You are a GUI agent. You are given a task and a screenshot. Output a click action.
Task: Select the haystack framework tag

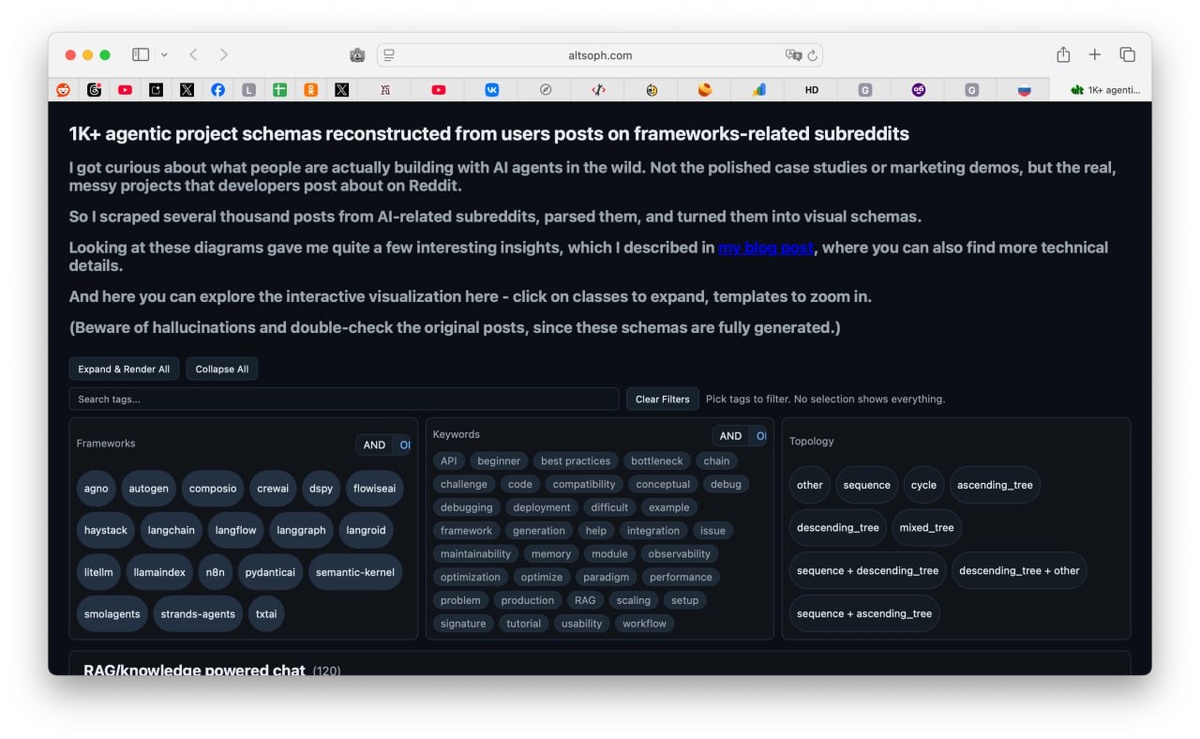106,530
